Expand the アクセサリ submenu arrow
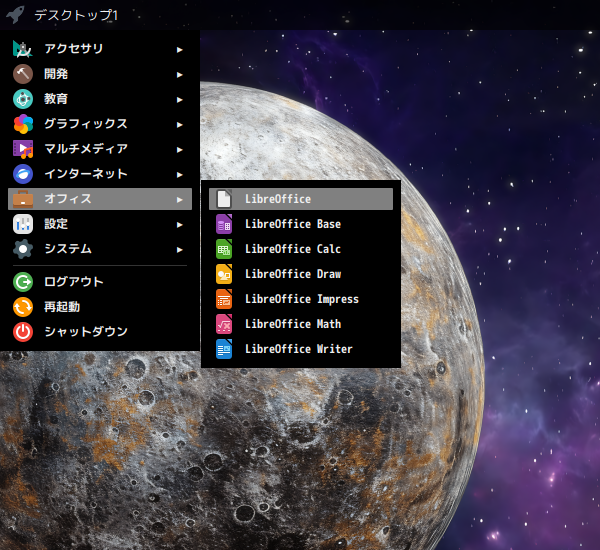This screenshot has height=550, width=600. (x=180, y=49)
